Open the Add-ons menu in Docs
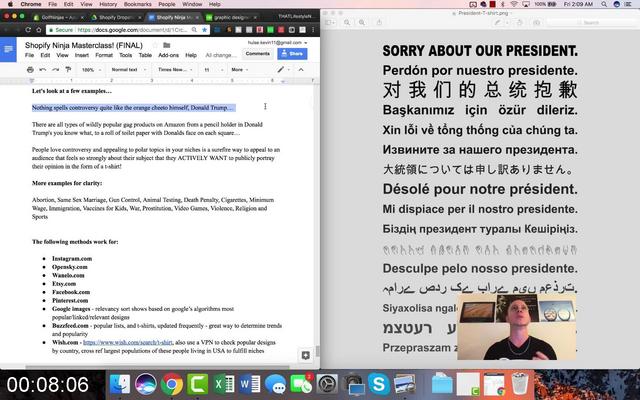This screenshot has width=640, height=400. pos(169,55)
